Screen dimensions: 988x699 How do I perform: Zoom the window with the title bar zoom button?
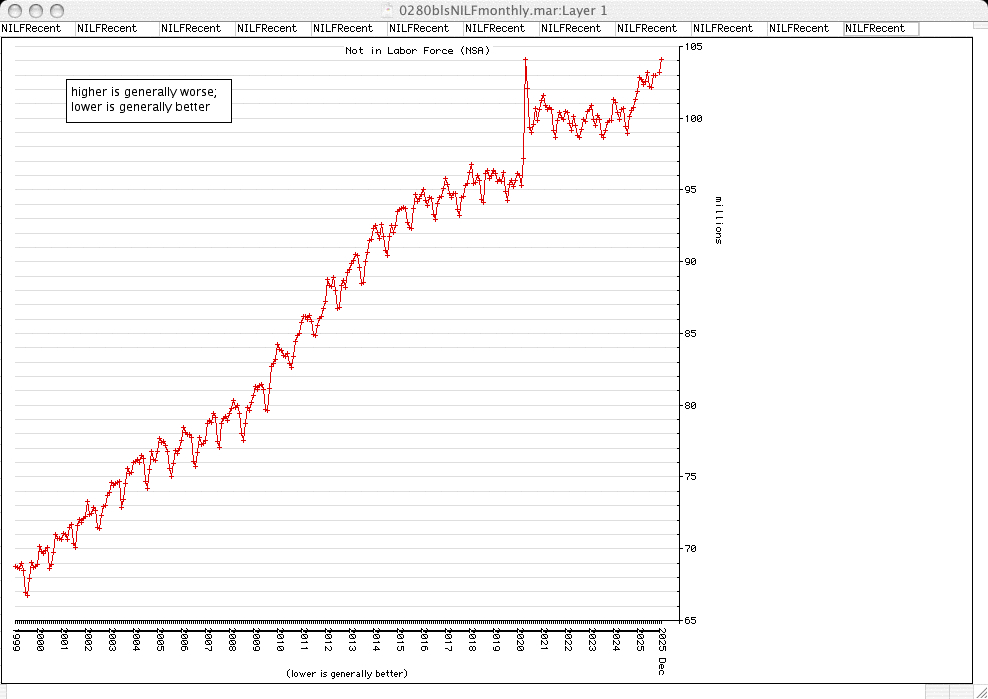pos(57,9)
